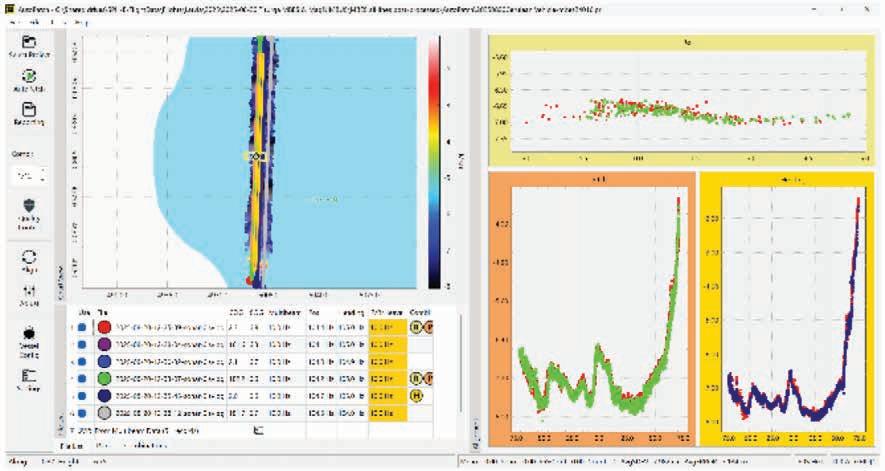Open the Adjust sliders icon in the sidebar
Viewport: 885px width, 471px height.
[29, 291]
